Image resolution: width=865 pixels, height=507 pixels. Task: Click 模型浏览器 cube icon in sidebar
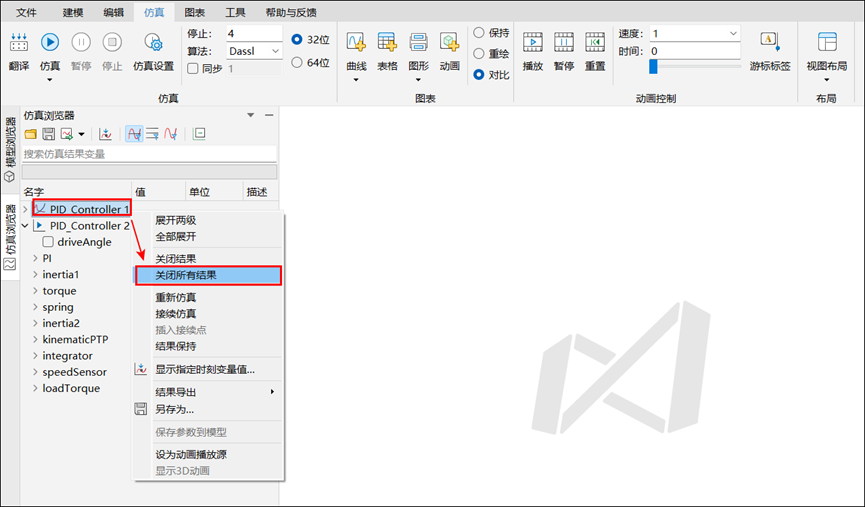9,177
